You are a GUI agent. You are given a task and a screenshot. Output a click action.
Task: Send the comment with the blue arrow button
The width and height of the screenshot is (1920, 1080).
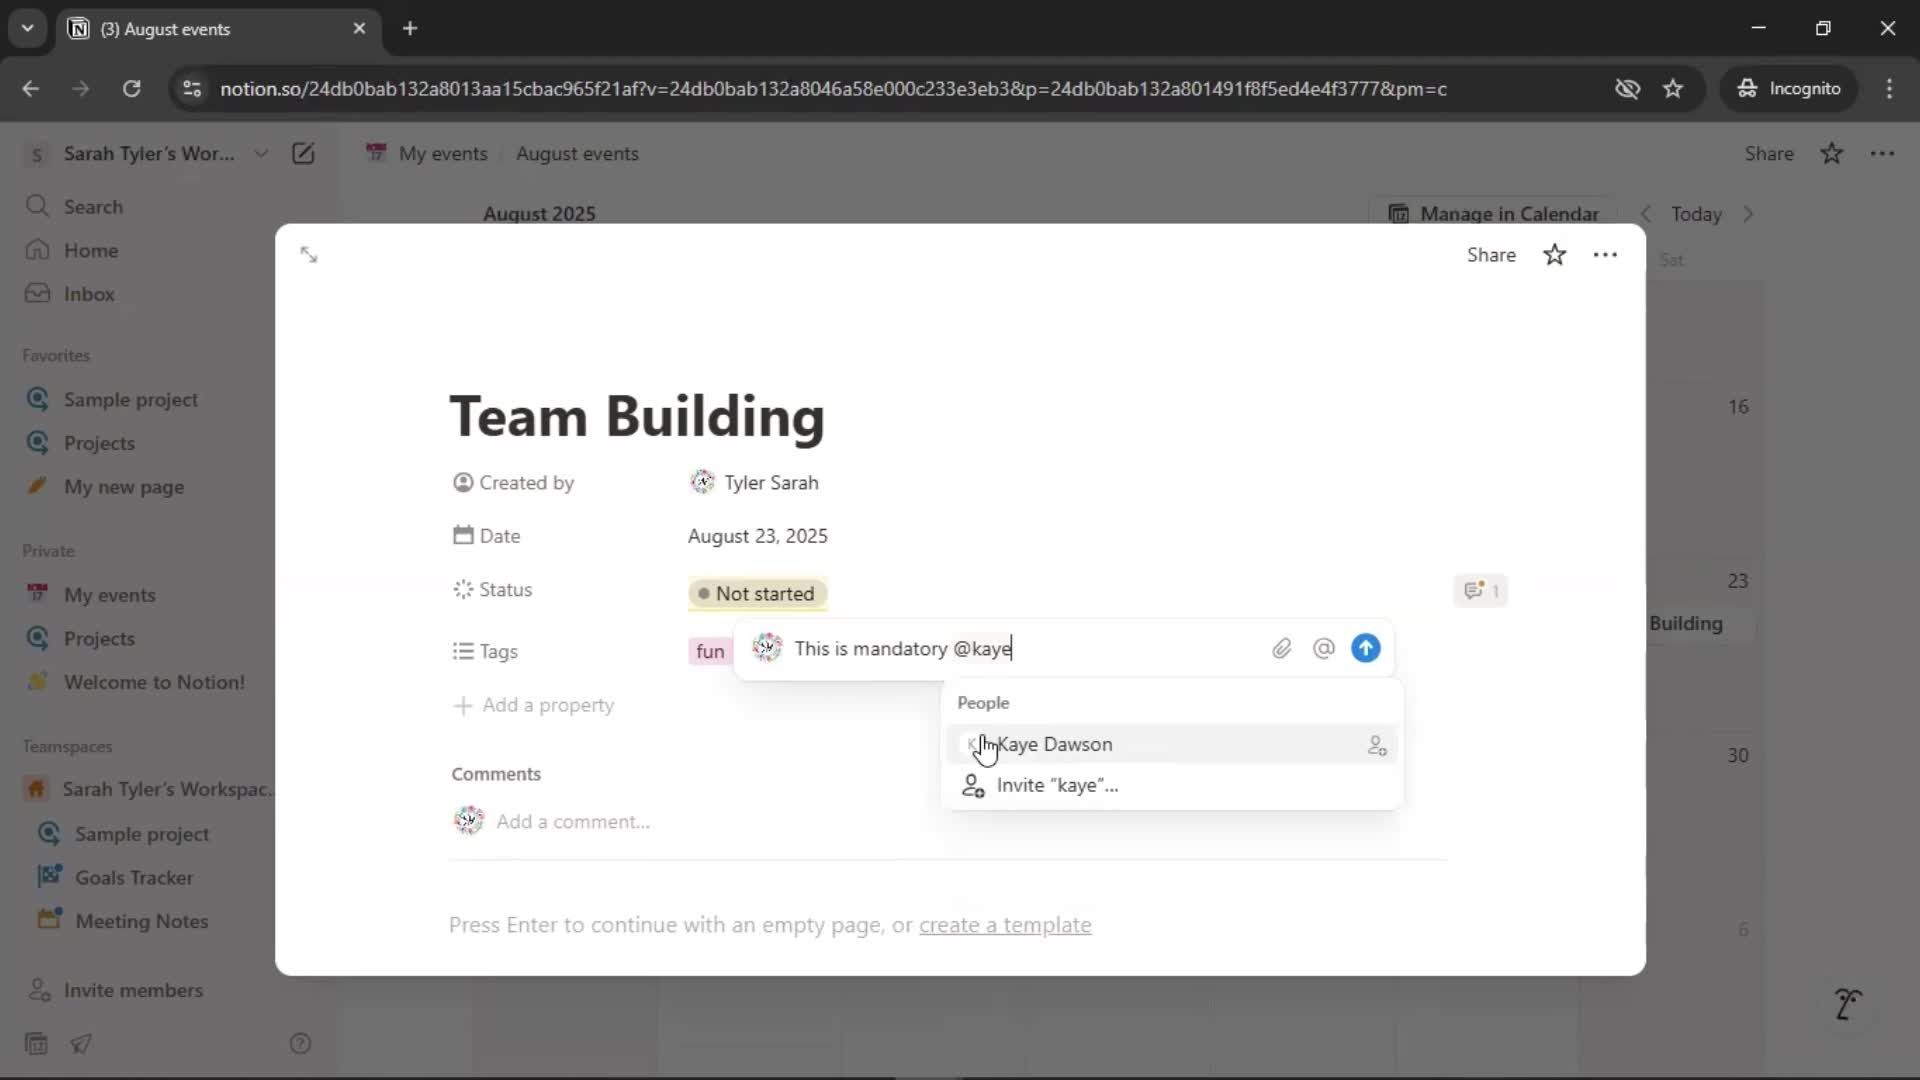[1365, 648]
